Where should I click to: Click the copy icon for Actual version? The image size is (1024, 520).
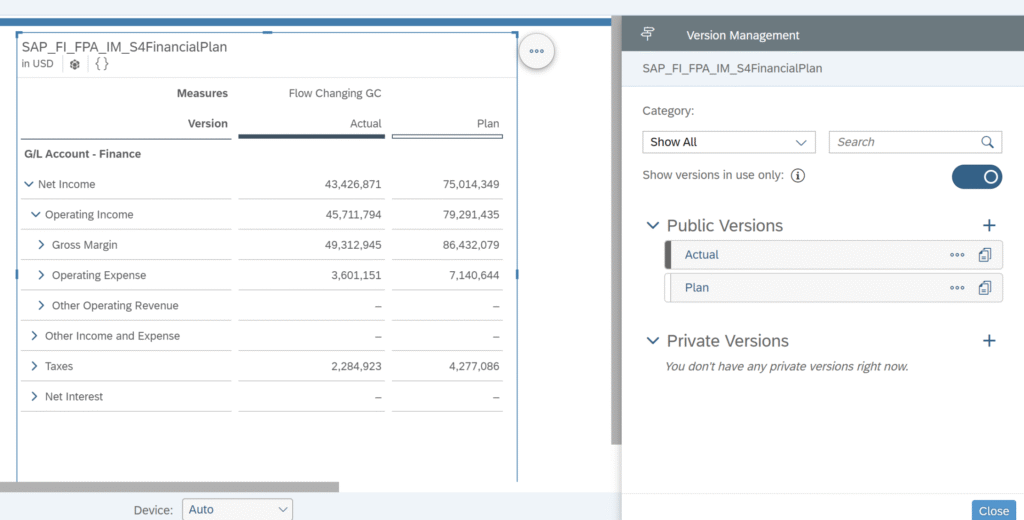tap(985, 255)
